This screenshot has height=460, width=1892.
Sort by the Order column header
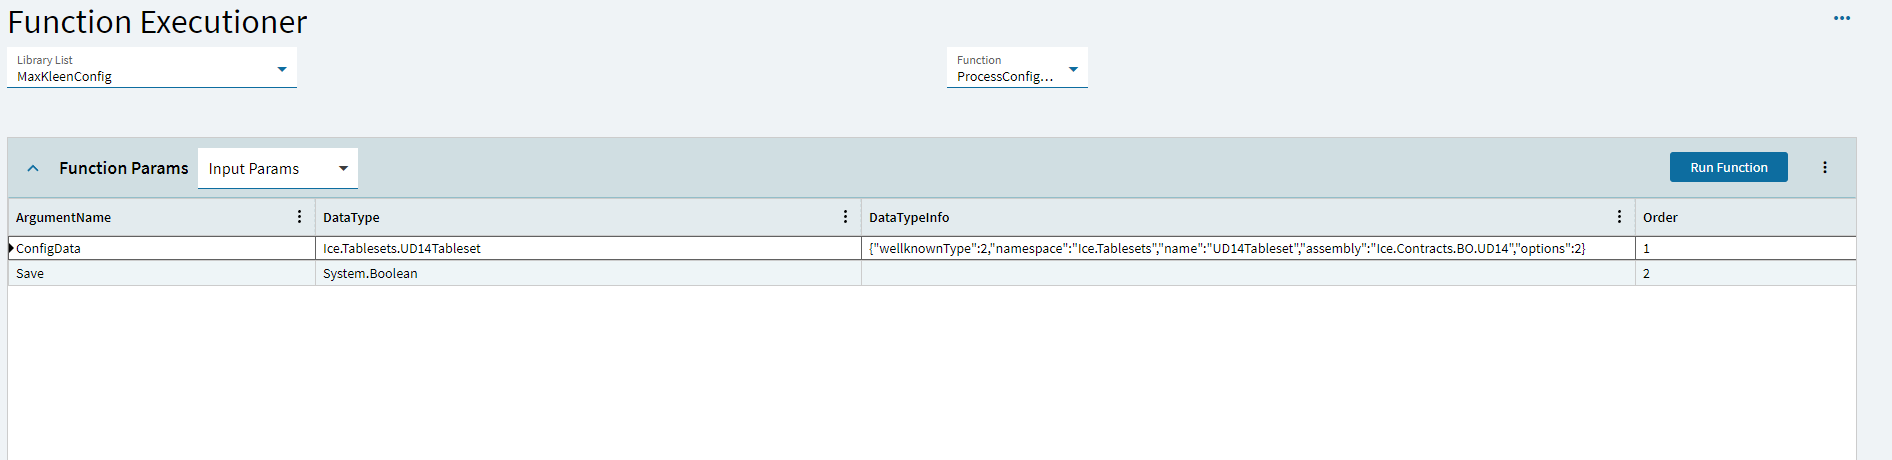(1660, 217)
